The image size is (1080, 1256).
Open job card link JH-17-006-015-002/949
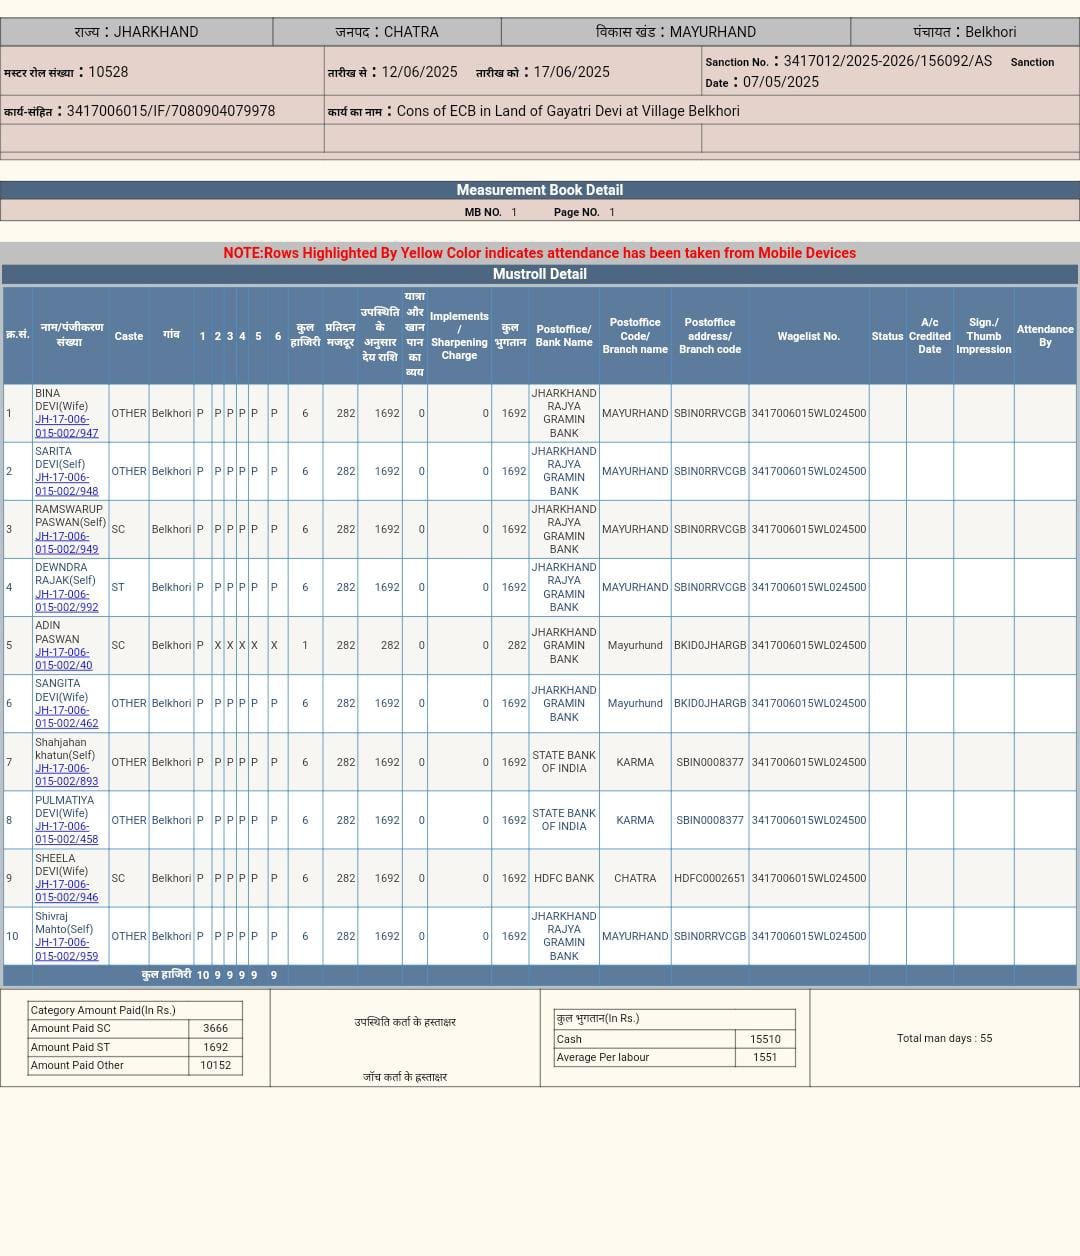point(66,542)
